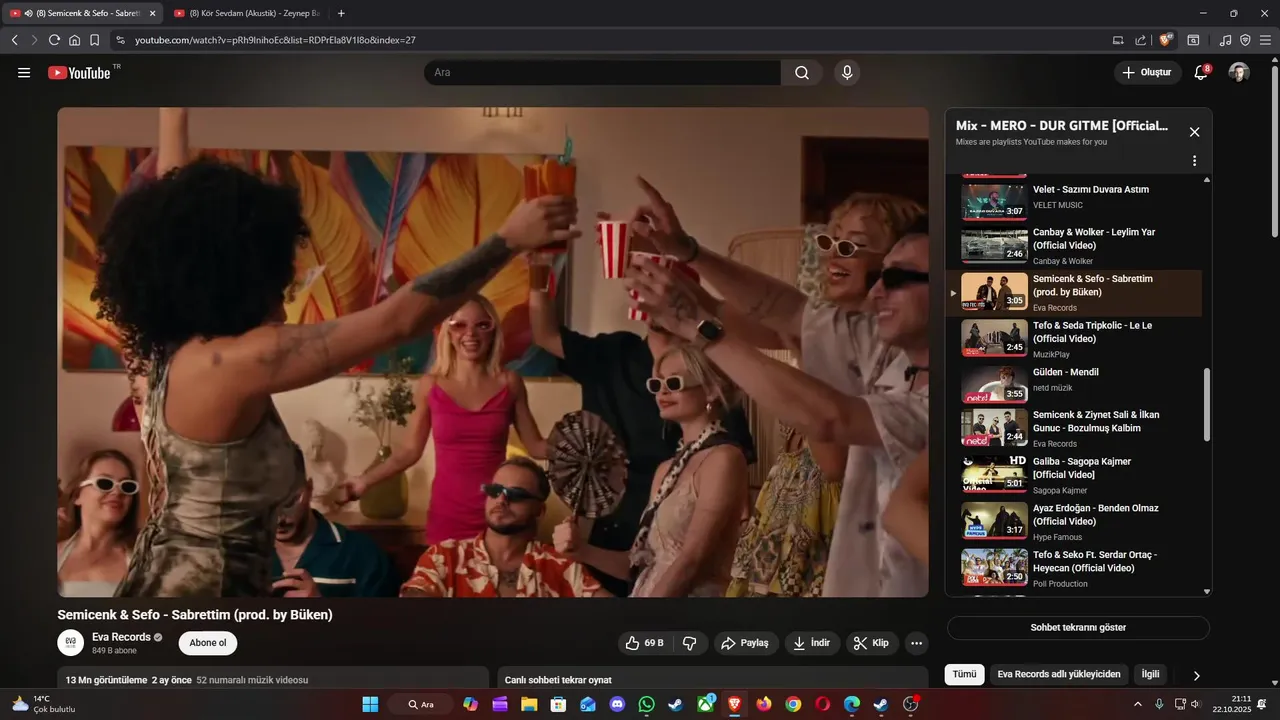Open more actions ellipsis below video
Viewport: 1280px width, 720px height.
(x=916, y=643)
